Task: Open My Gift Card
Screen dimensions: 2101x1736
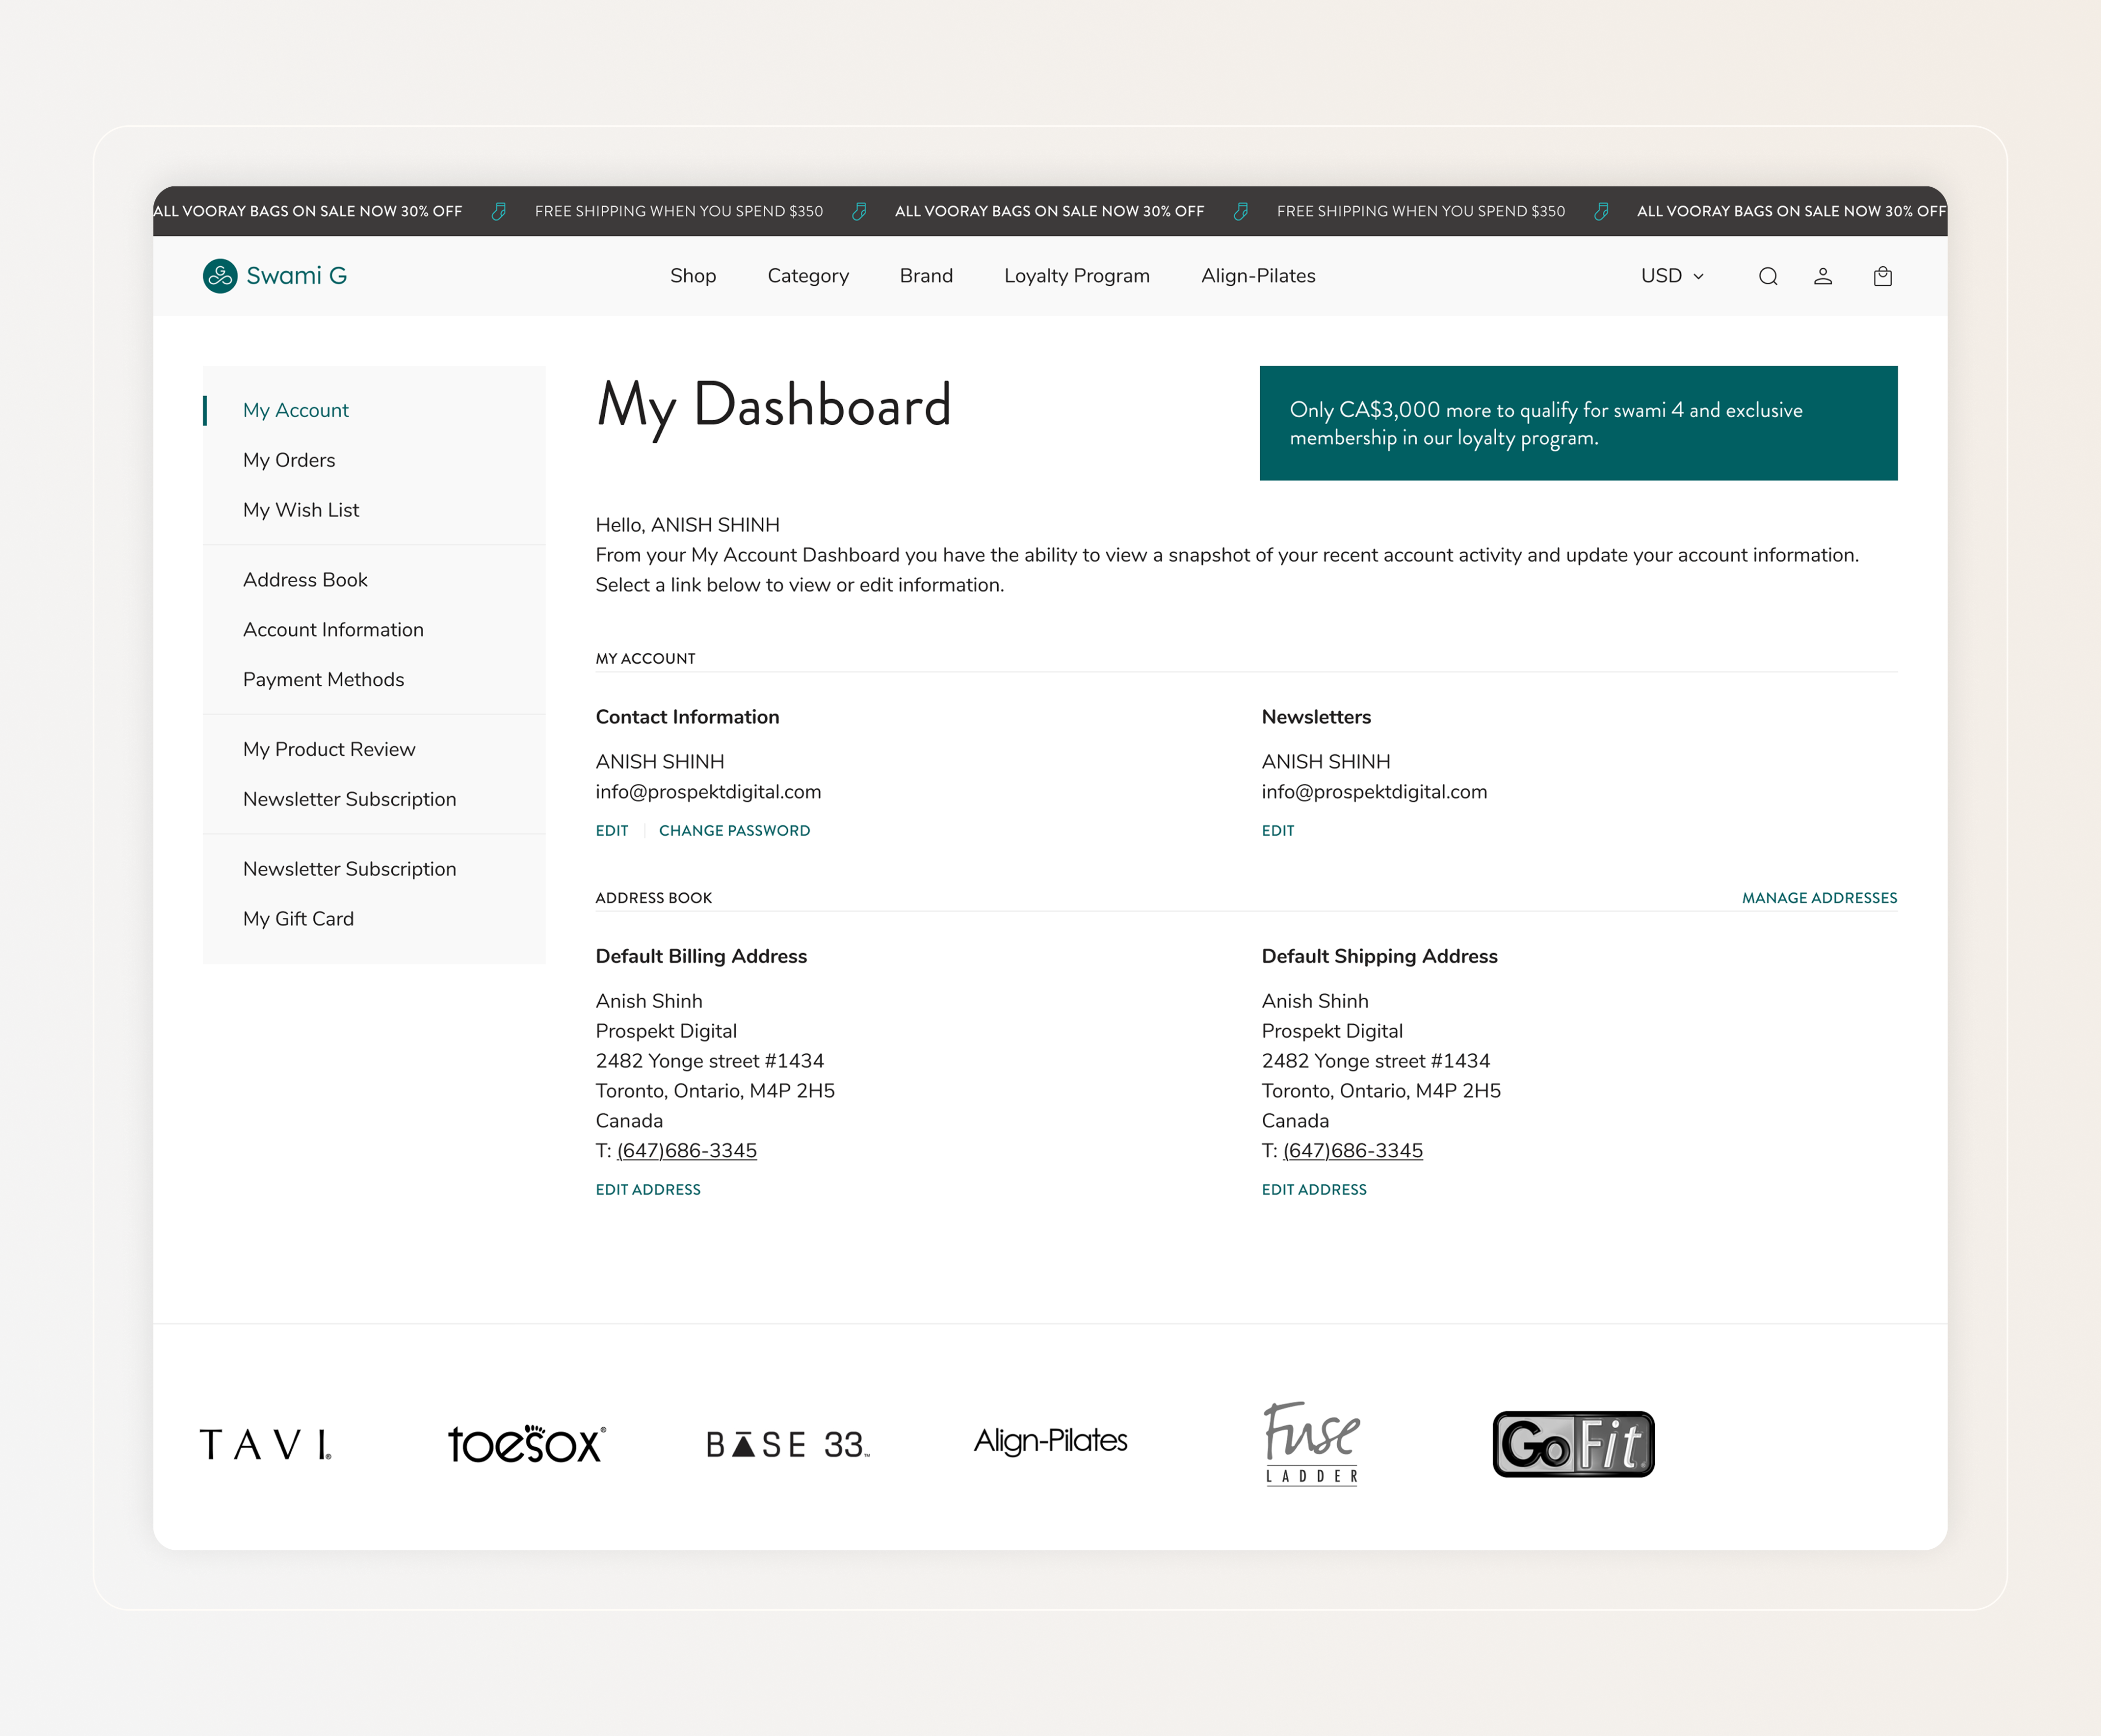Action: 298,919
